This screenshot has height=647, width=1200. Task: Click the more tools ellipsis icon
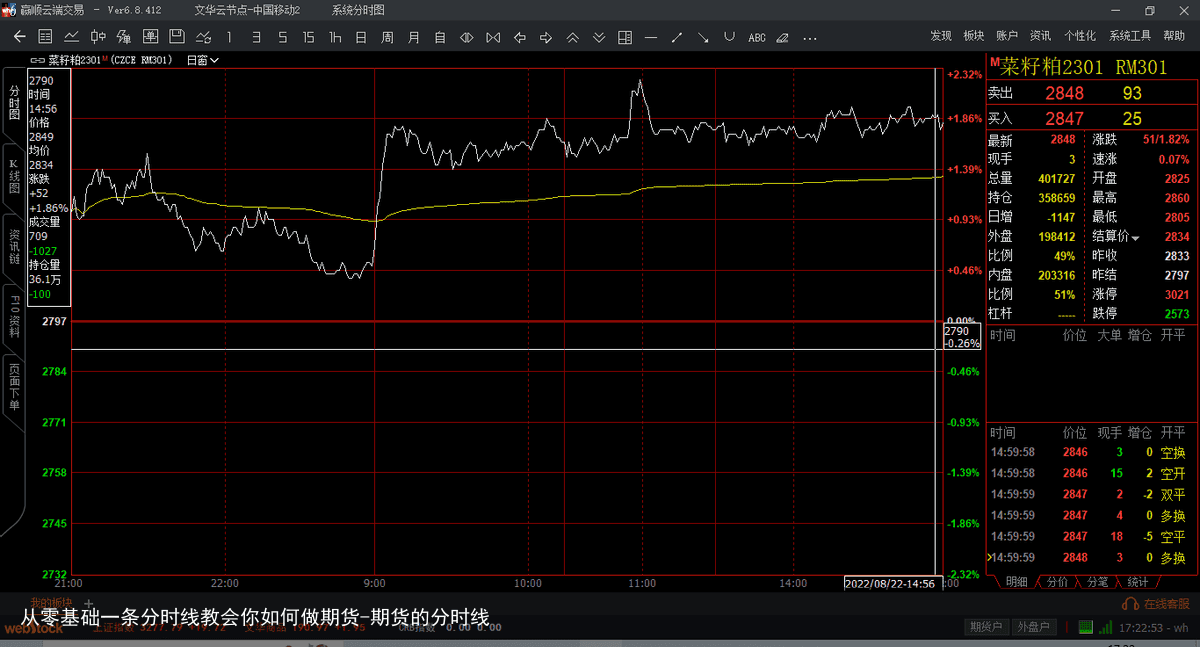point(809,37)
